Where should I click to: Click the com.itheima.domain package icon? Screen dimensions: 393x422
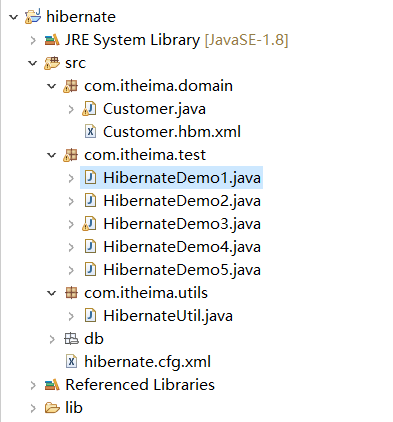pos(71,86)
